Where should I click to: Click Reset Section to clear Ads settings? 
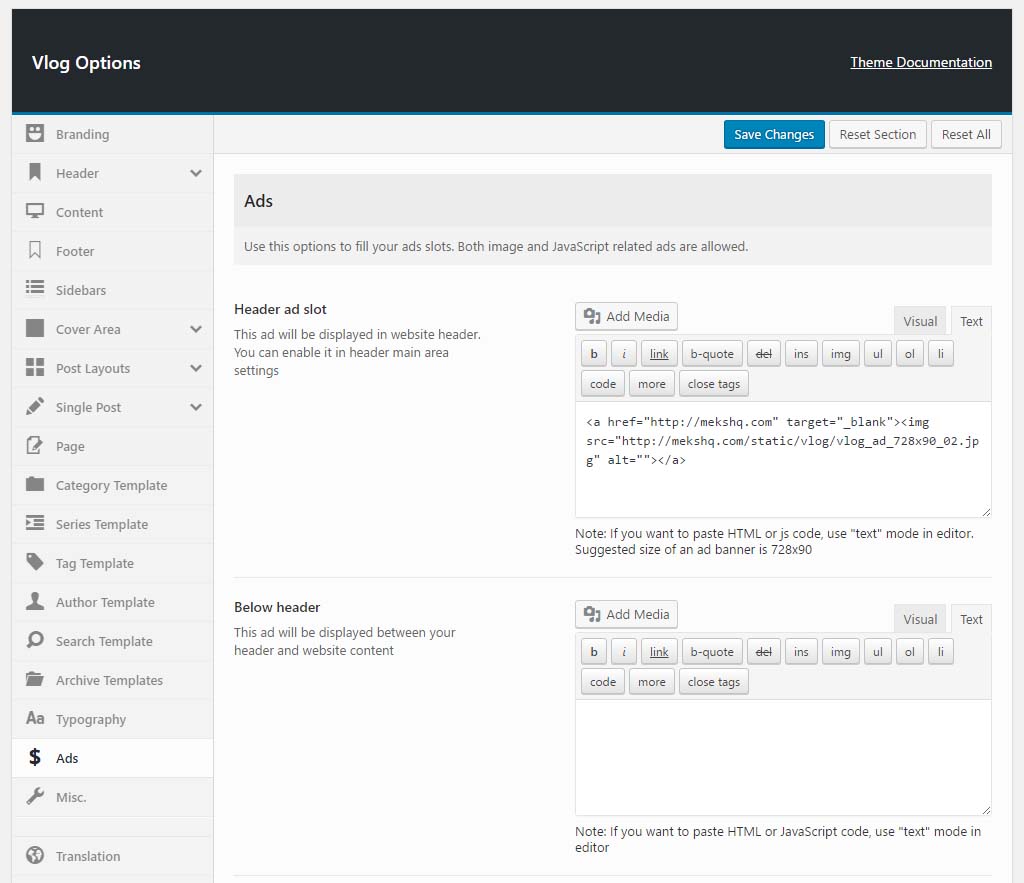click(x=877, y=134)
